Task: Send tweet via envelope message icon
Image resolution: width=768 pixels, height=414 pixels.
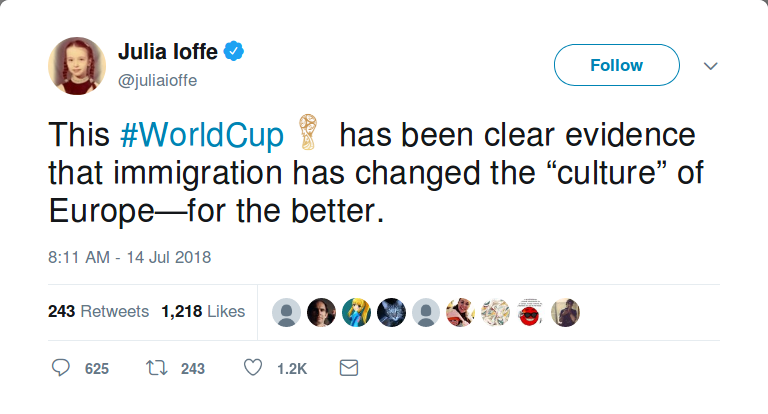Action: pyautogui.click(x=349, y=369)
